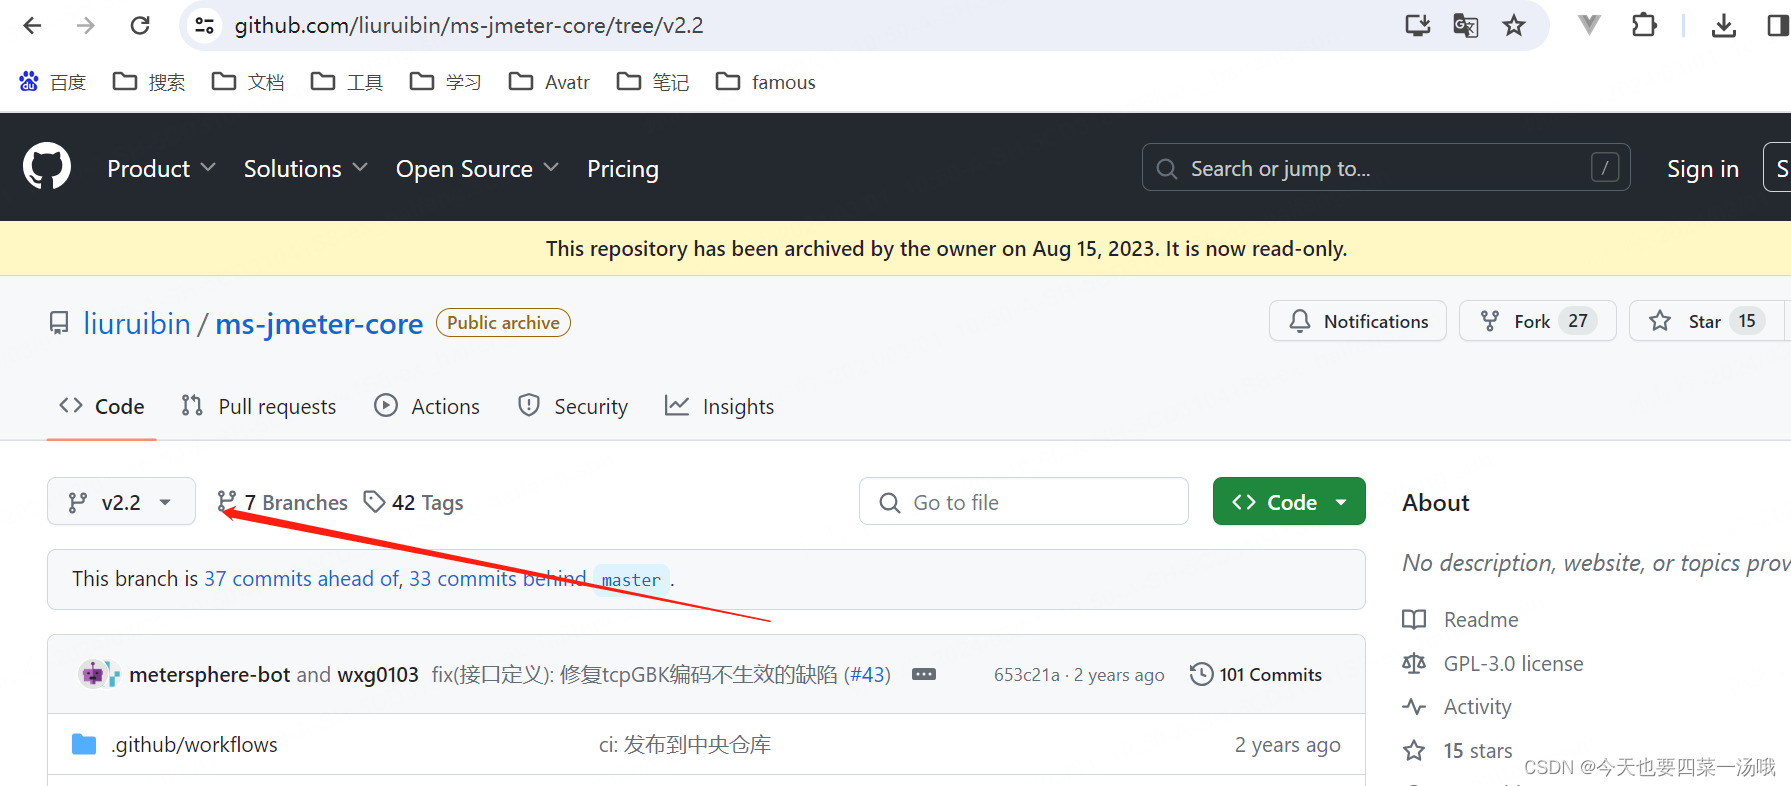Open the famous bookmarks folder
This screenshot has height=786, width=1791.
tap(766, 82)
